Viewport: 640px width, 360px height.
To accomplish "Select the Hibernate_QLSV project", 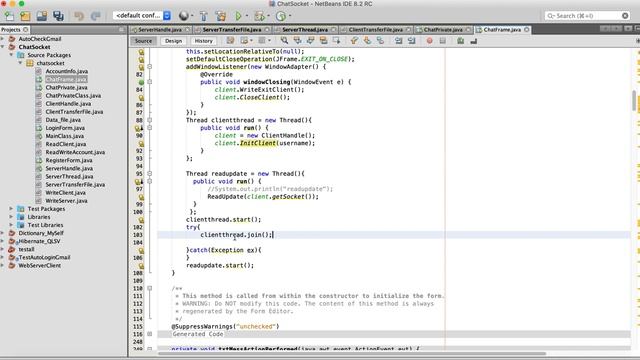I will (x=39, y=241).
